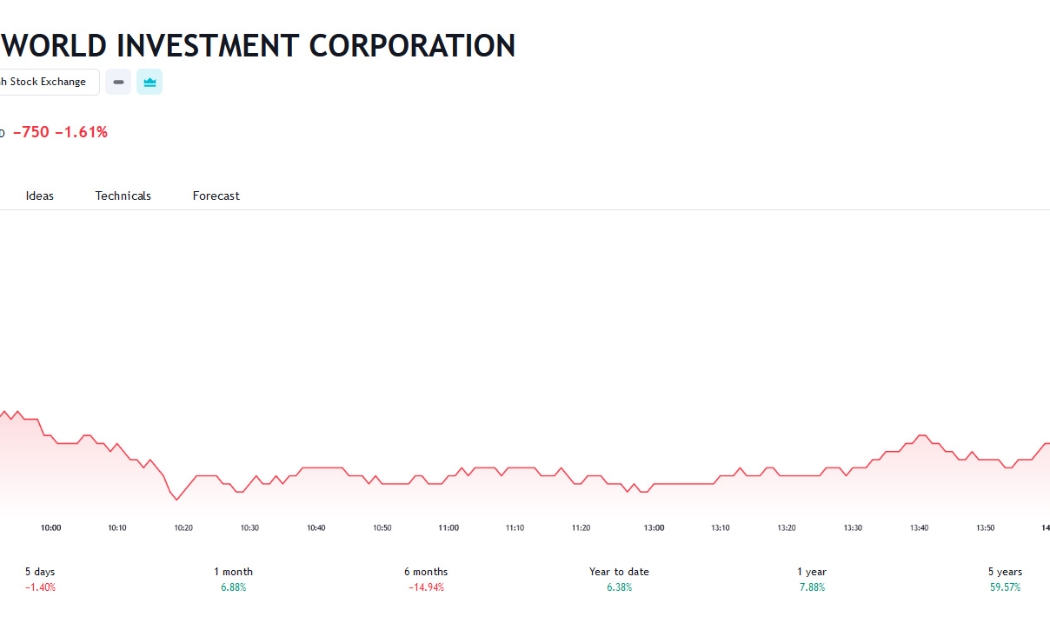Screen dimensions: 1050x630
Task: Click the 6.38% year to date value
Action: [619, 587]
